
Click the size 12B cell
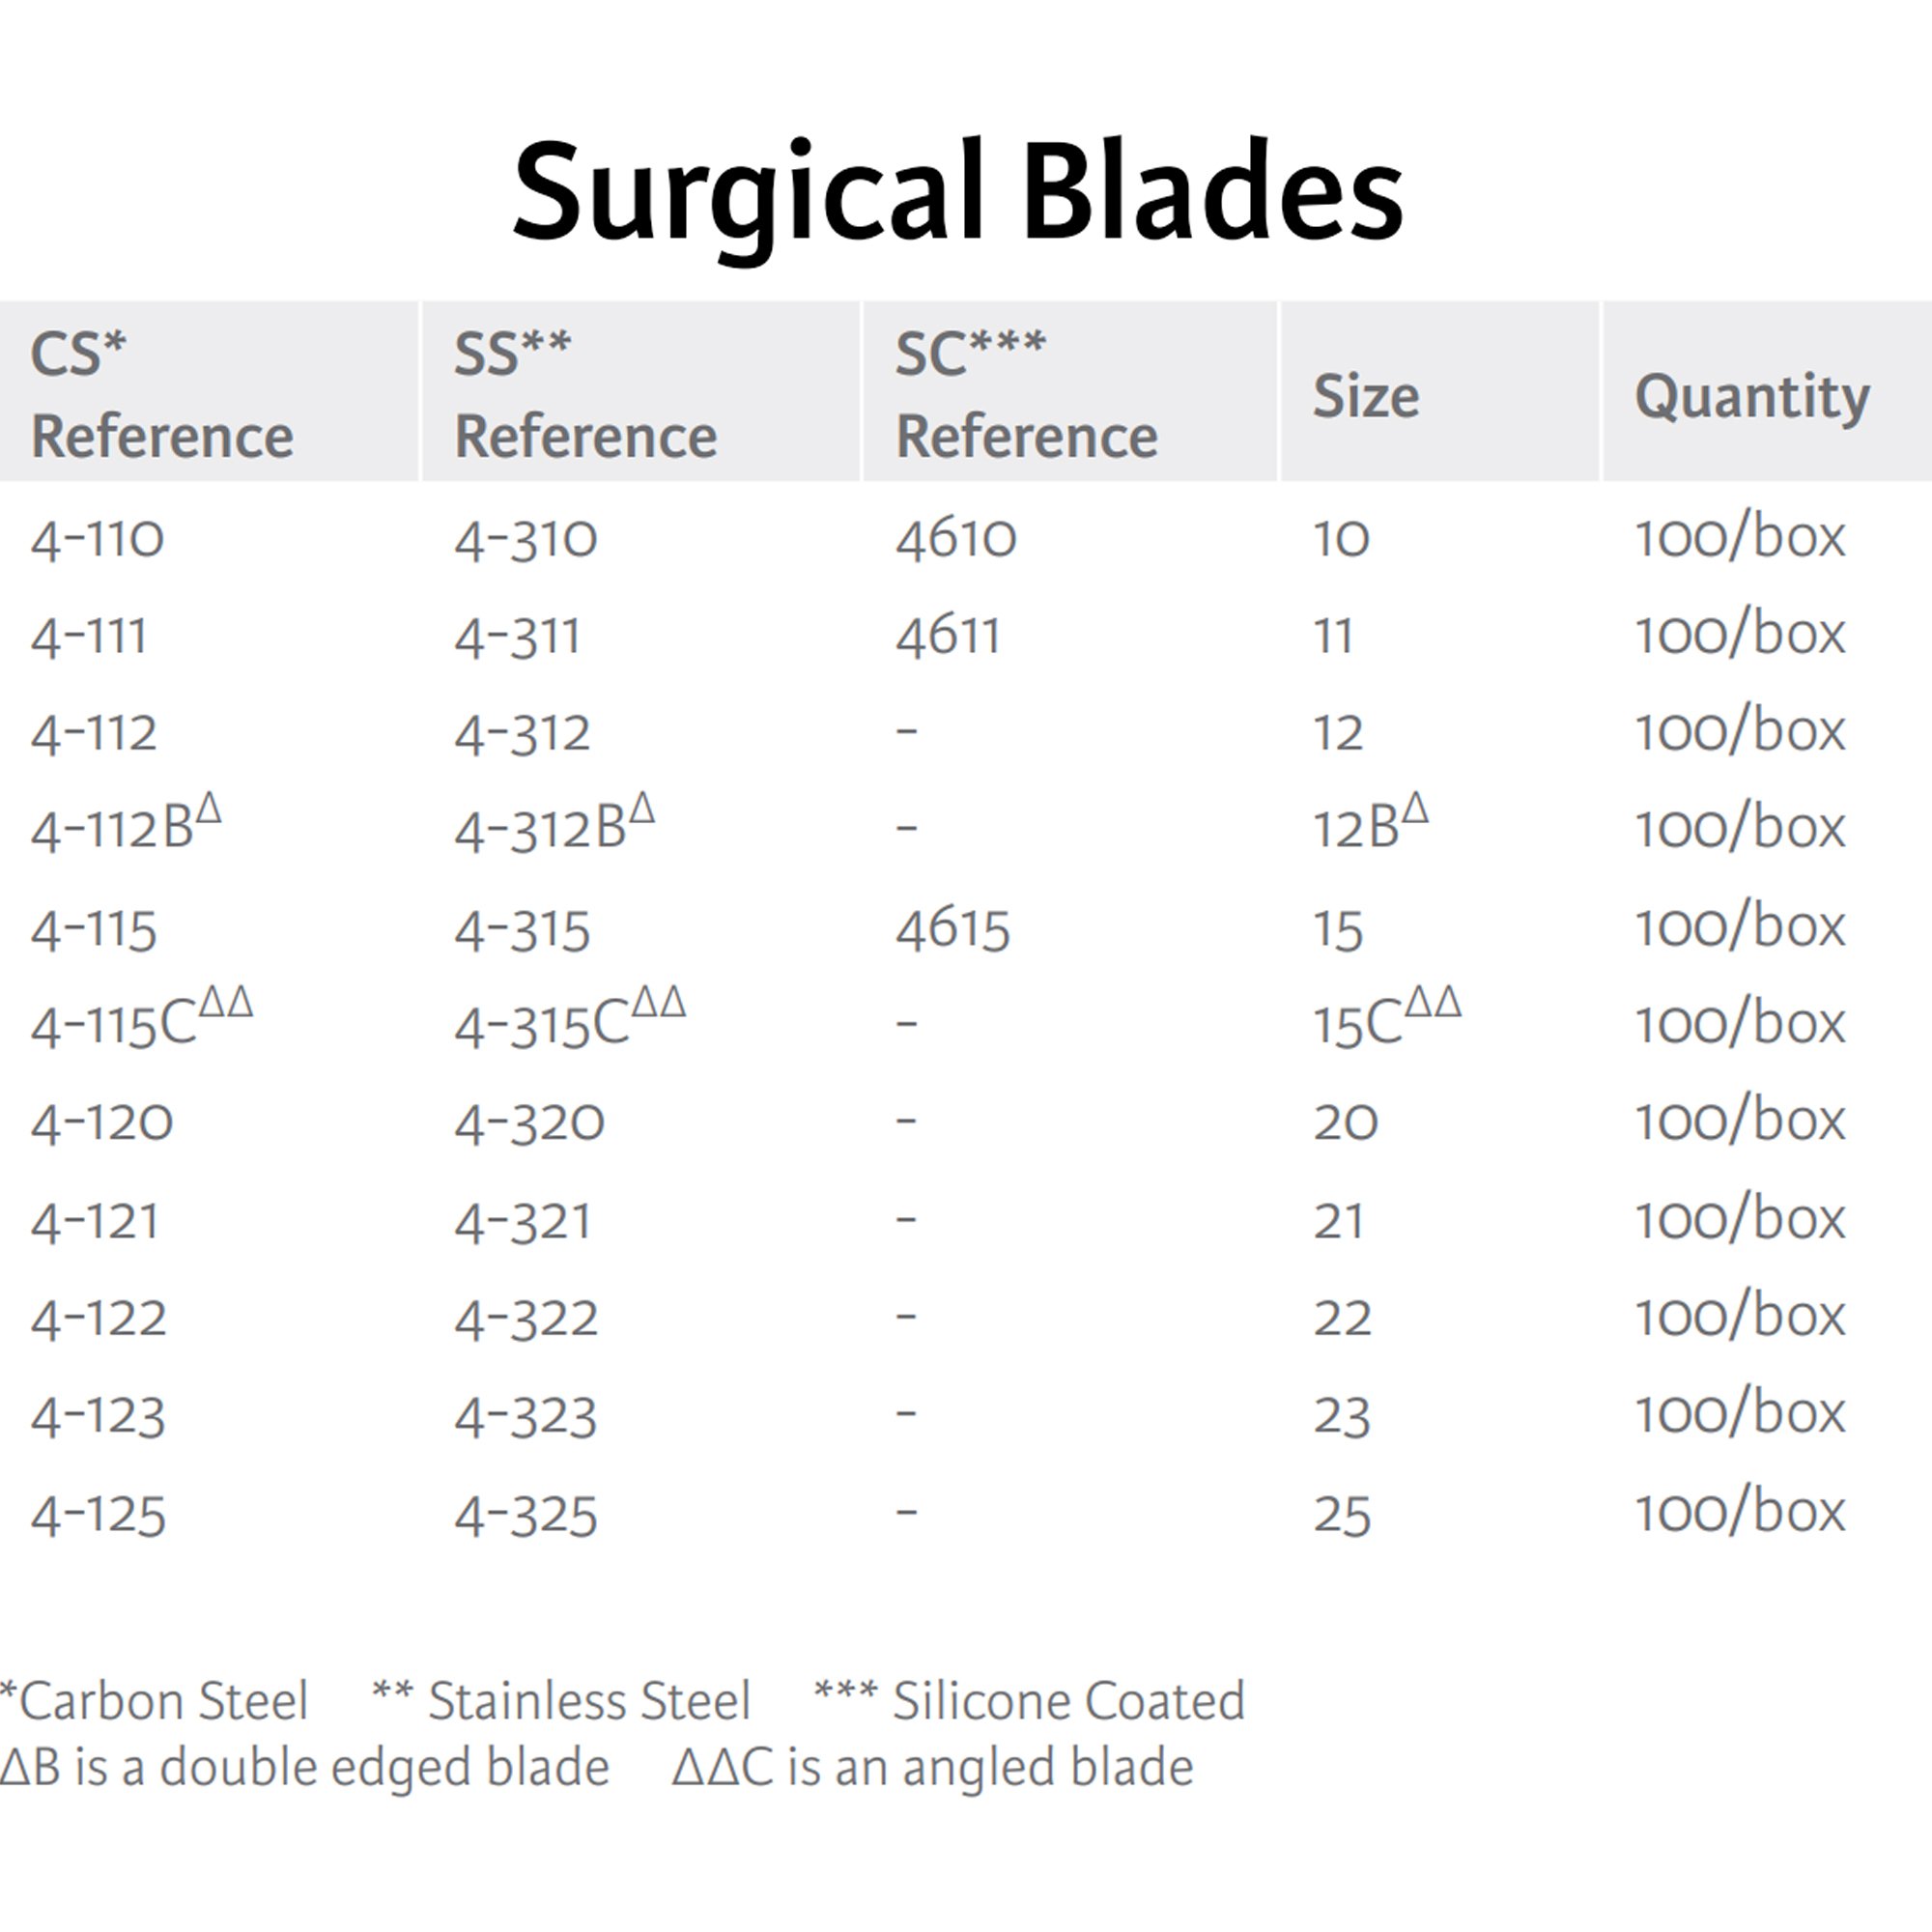click(x=1370, y=826)
